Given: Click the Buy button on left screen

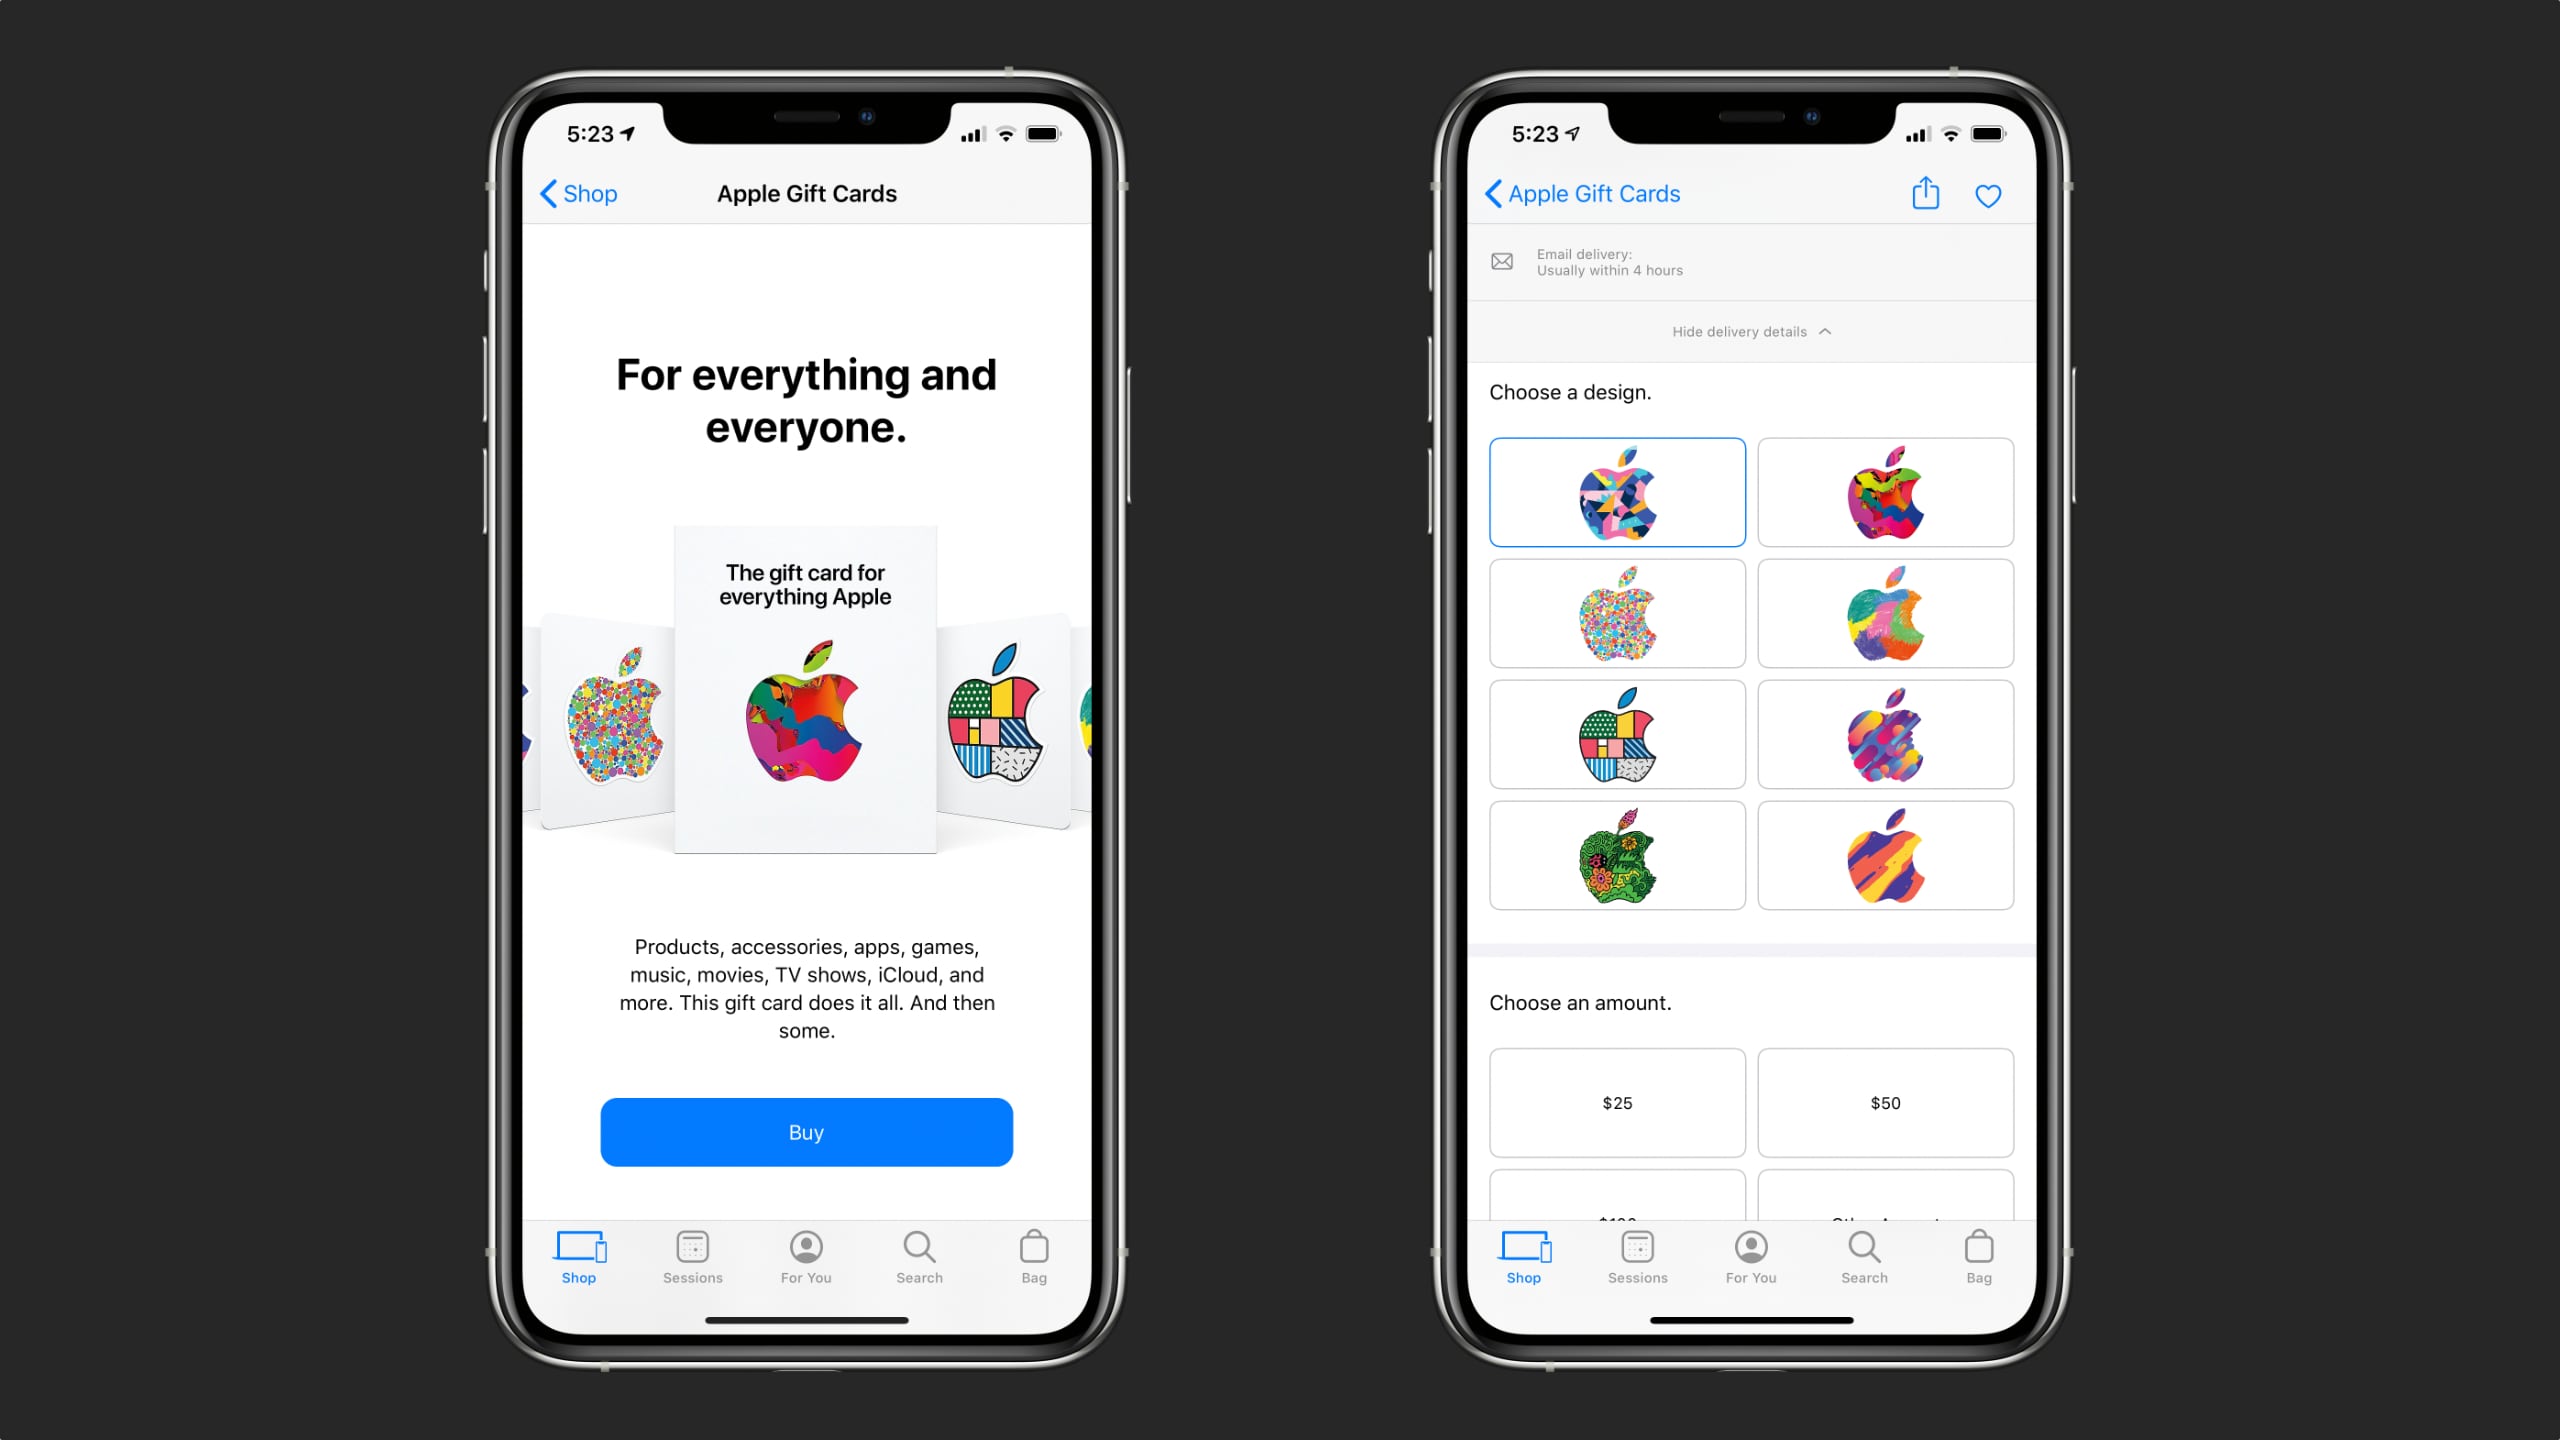Looking at the screenshot, I should (805, 1132).
